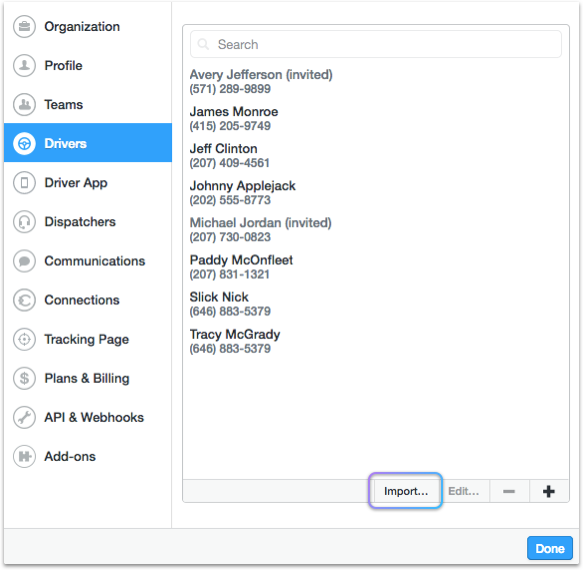Open the Add-ons puzzle piece icon
The height and width of the screenshot is (570, 583).
pos(24,456)
